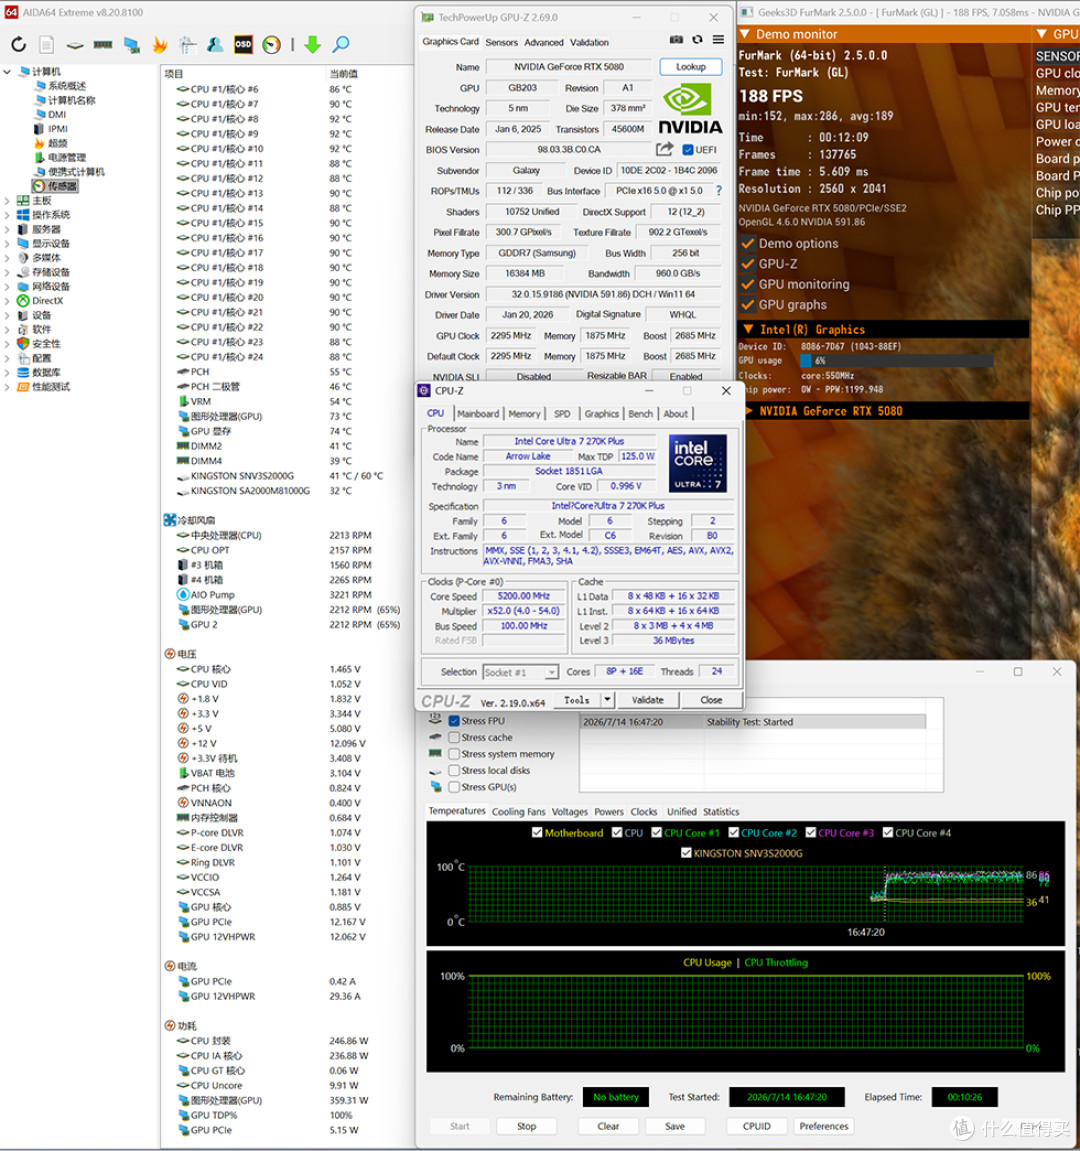Toggle the CPU Core #1 graph checkbox
Image resolution: width=1080 pixels, height=1151 pixels.
656,832
